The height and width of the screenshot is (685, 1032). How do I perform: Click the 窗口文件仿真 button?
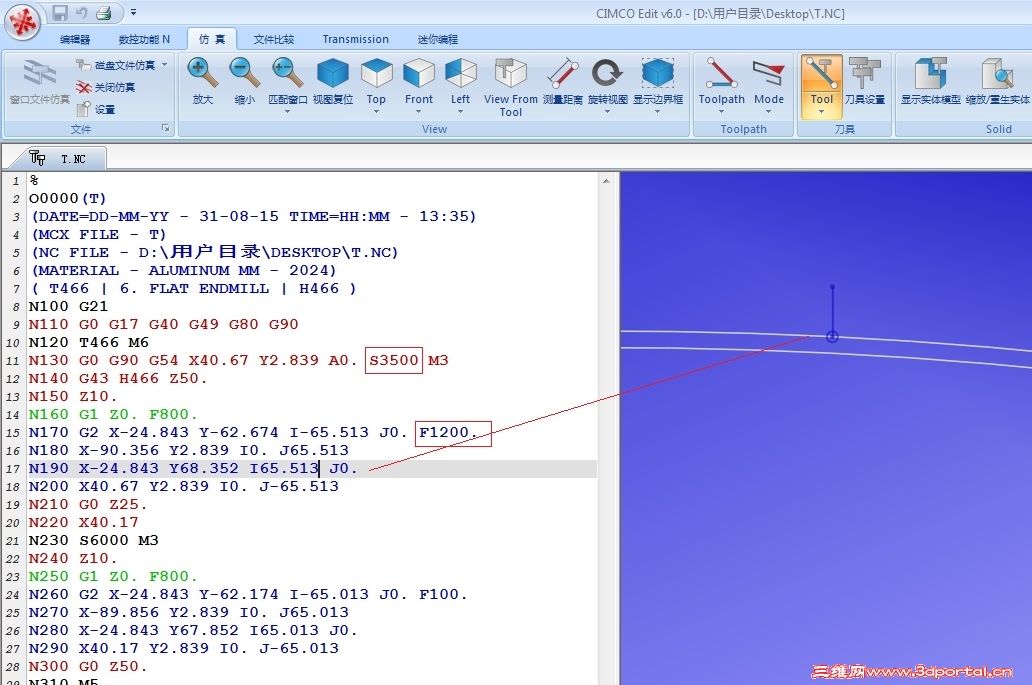(x=39, y=82)
